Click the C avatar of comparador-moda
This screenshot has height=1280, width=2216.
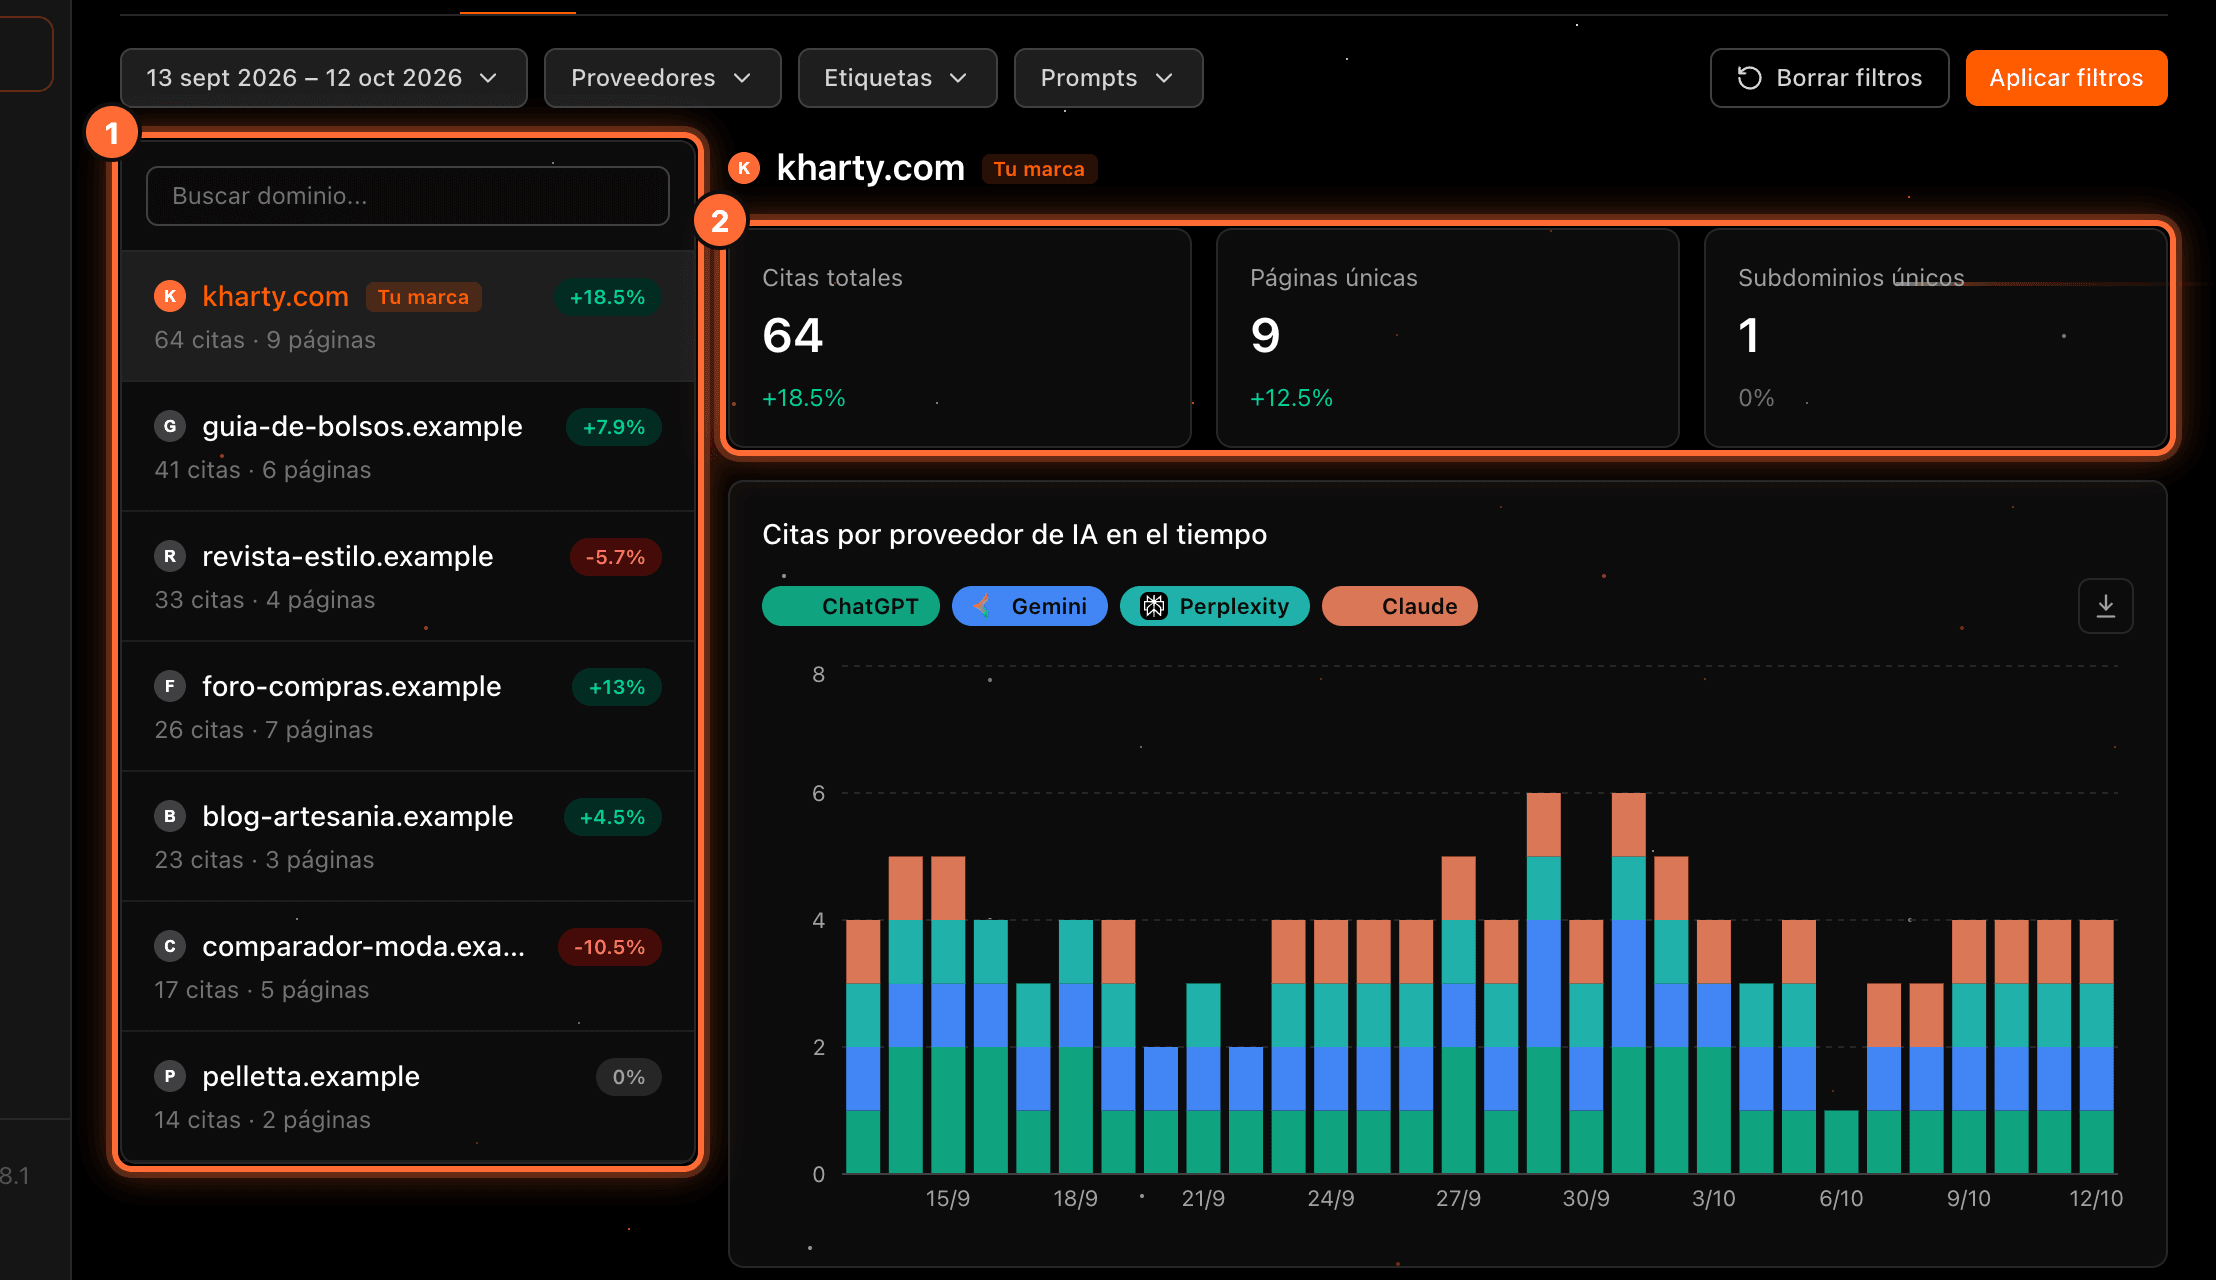tap(170, 946)
